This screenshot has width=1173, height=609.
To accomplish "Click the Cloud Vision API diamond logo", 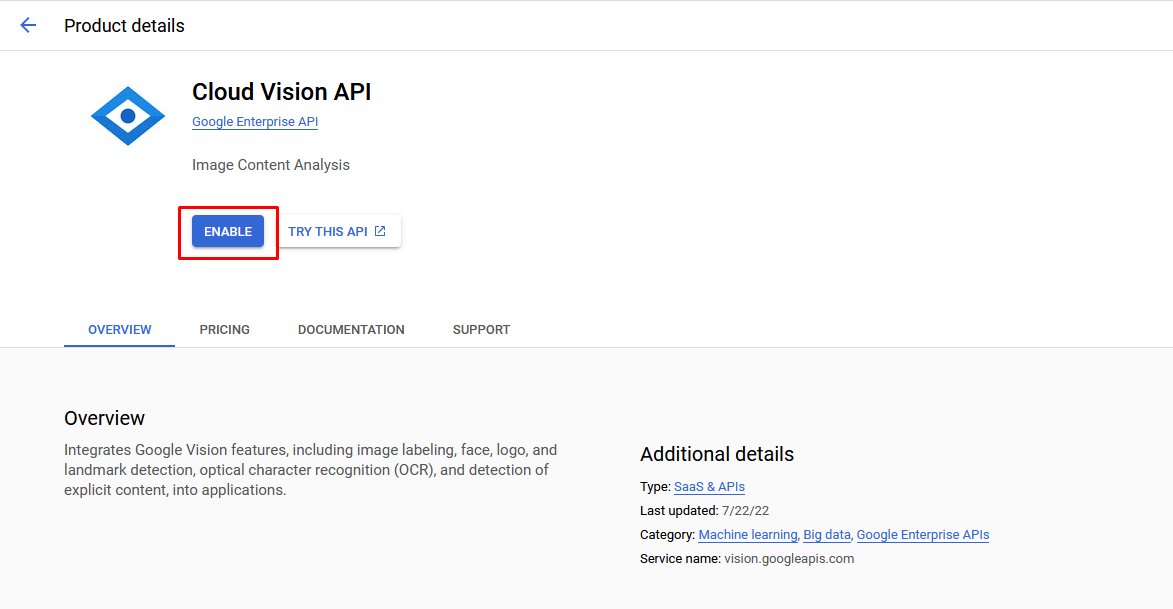I will [x=128, y=116].
